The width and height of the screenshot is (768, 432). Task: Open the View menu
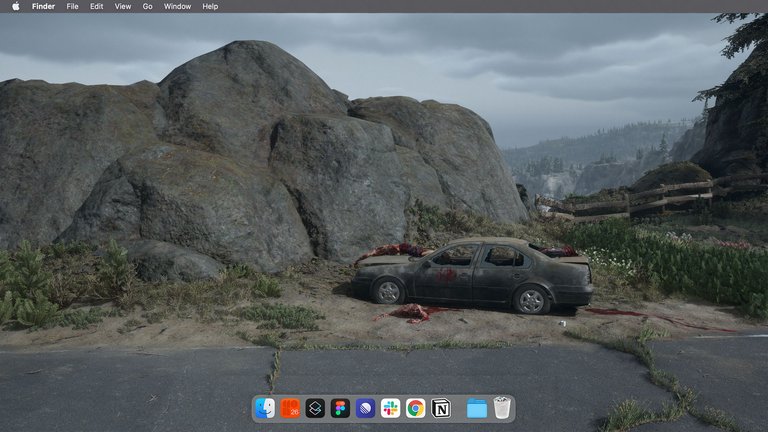click(x=122, y=6)
